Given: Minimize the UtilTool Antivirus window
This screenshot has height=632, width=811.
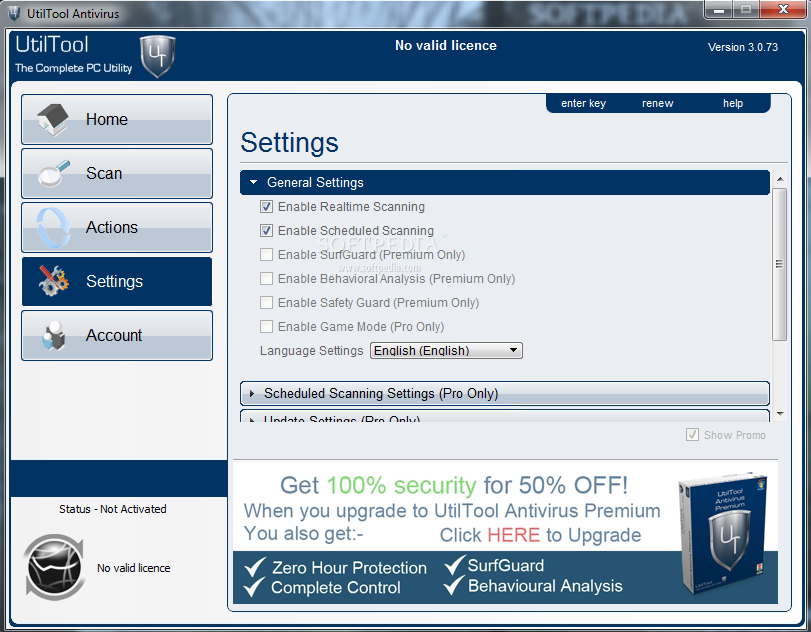Looking at the screenshot, I should (719, 9).
